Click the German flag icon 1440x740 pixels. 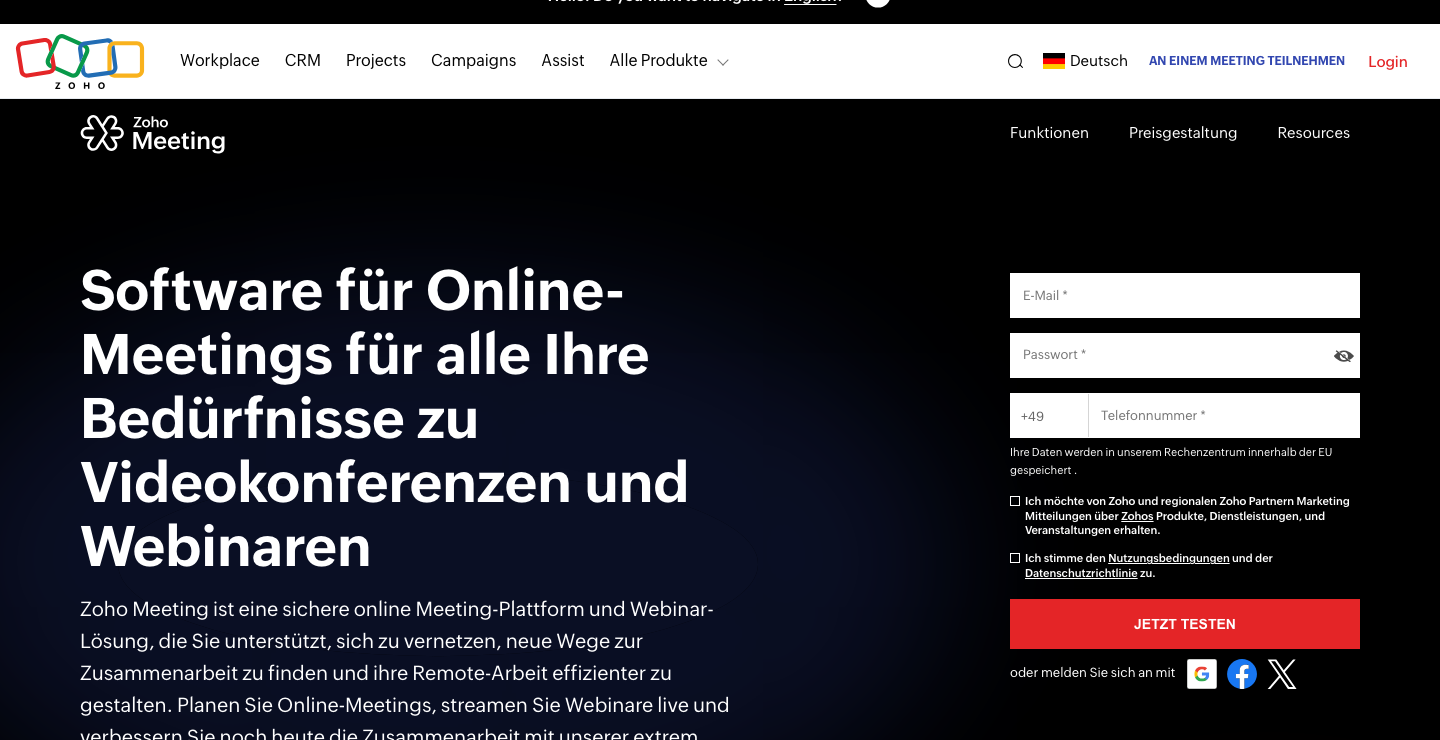pos(1054,61)
